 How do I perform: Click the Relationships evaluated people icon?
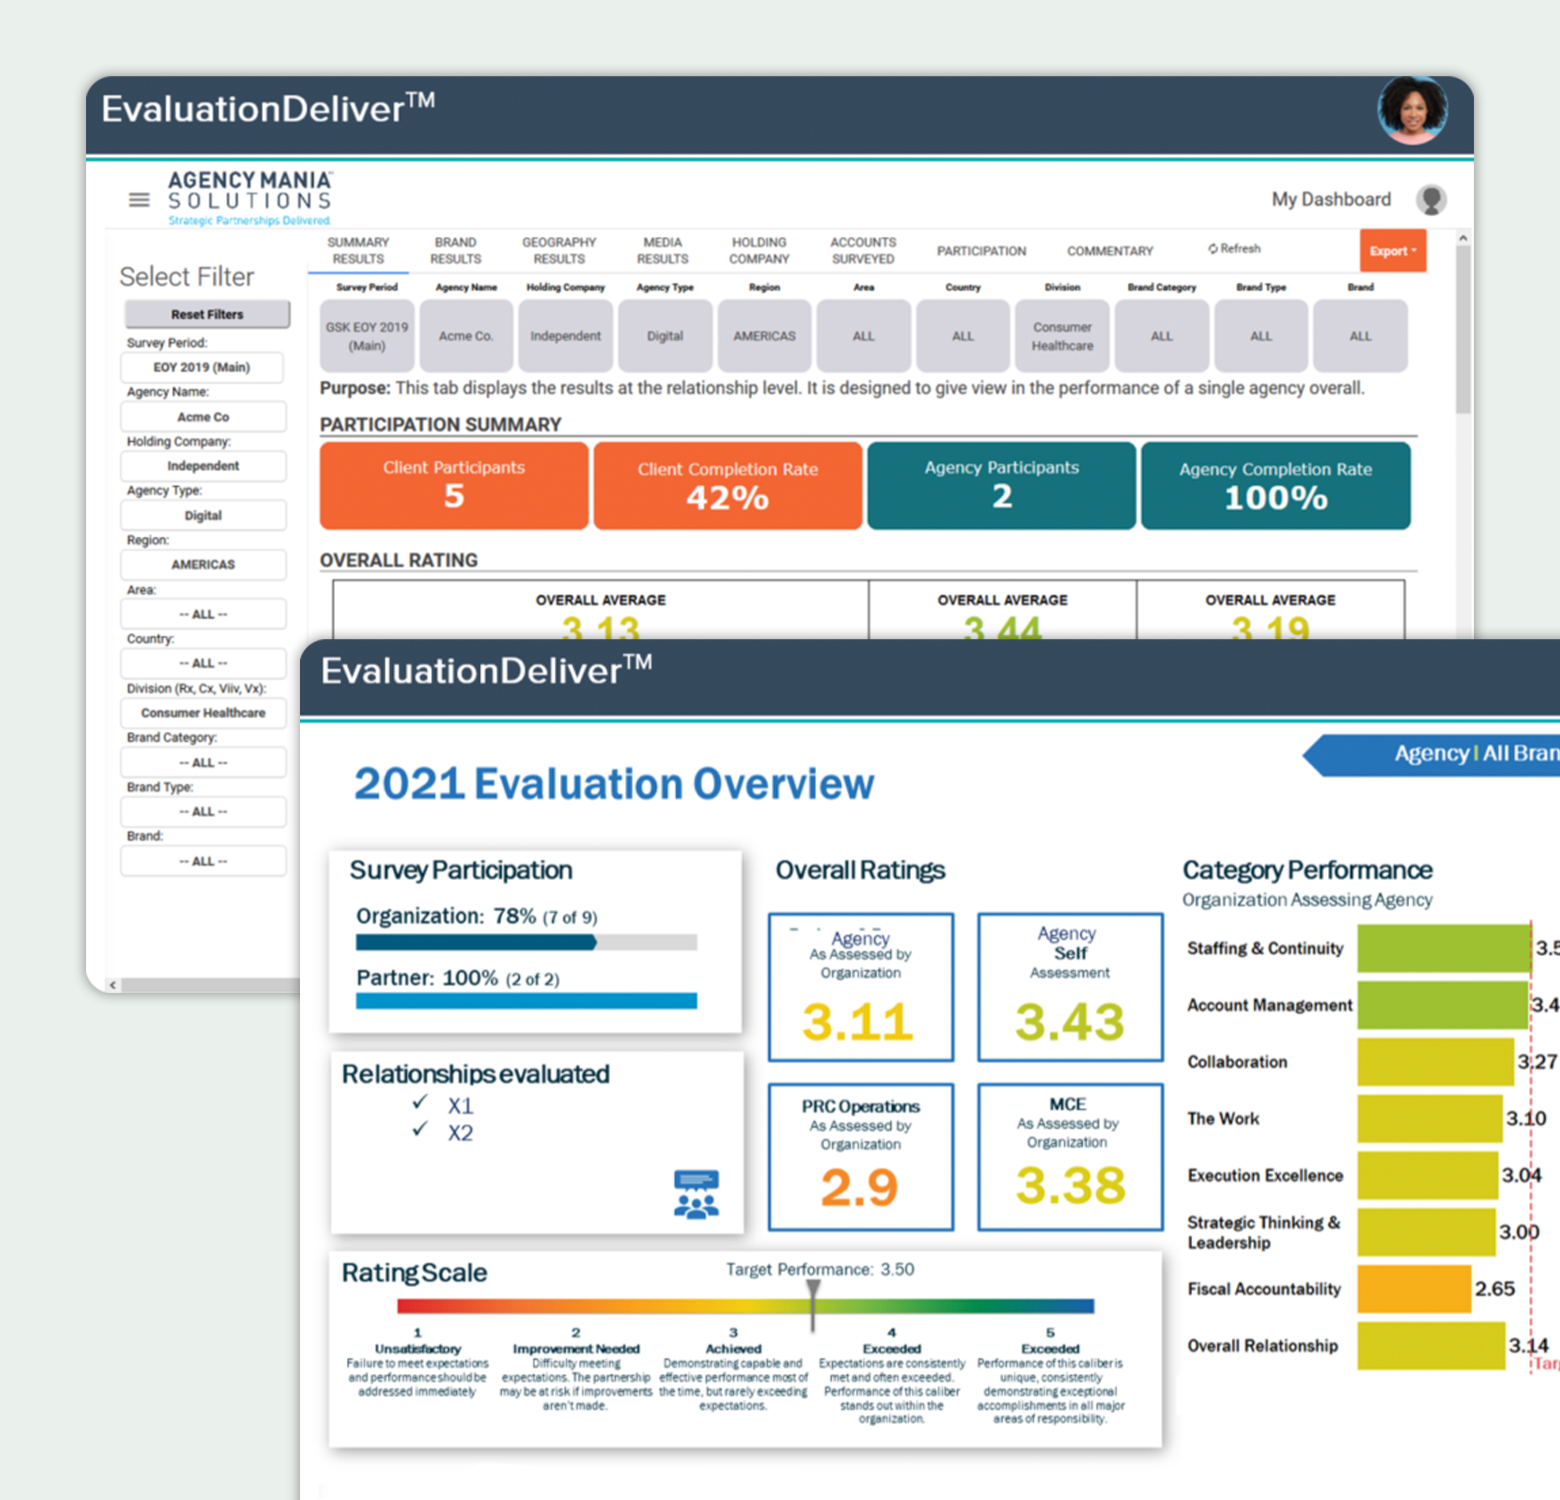click(694, 1196)
